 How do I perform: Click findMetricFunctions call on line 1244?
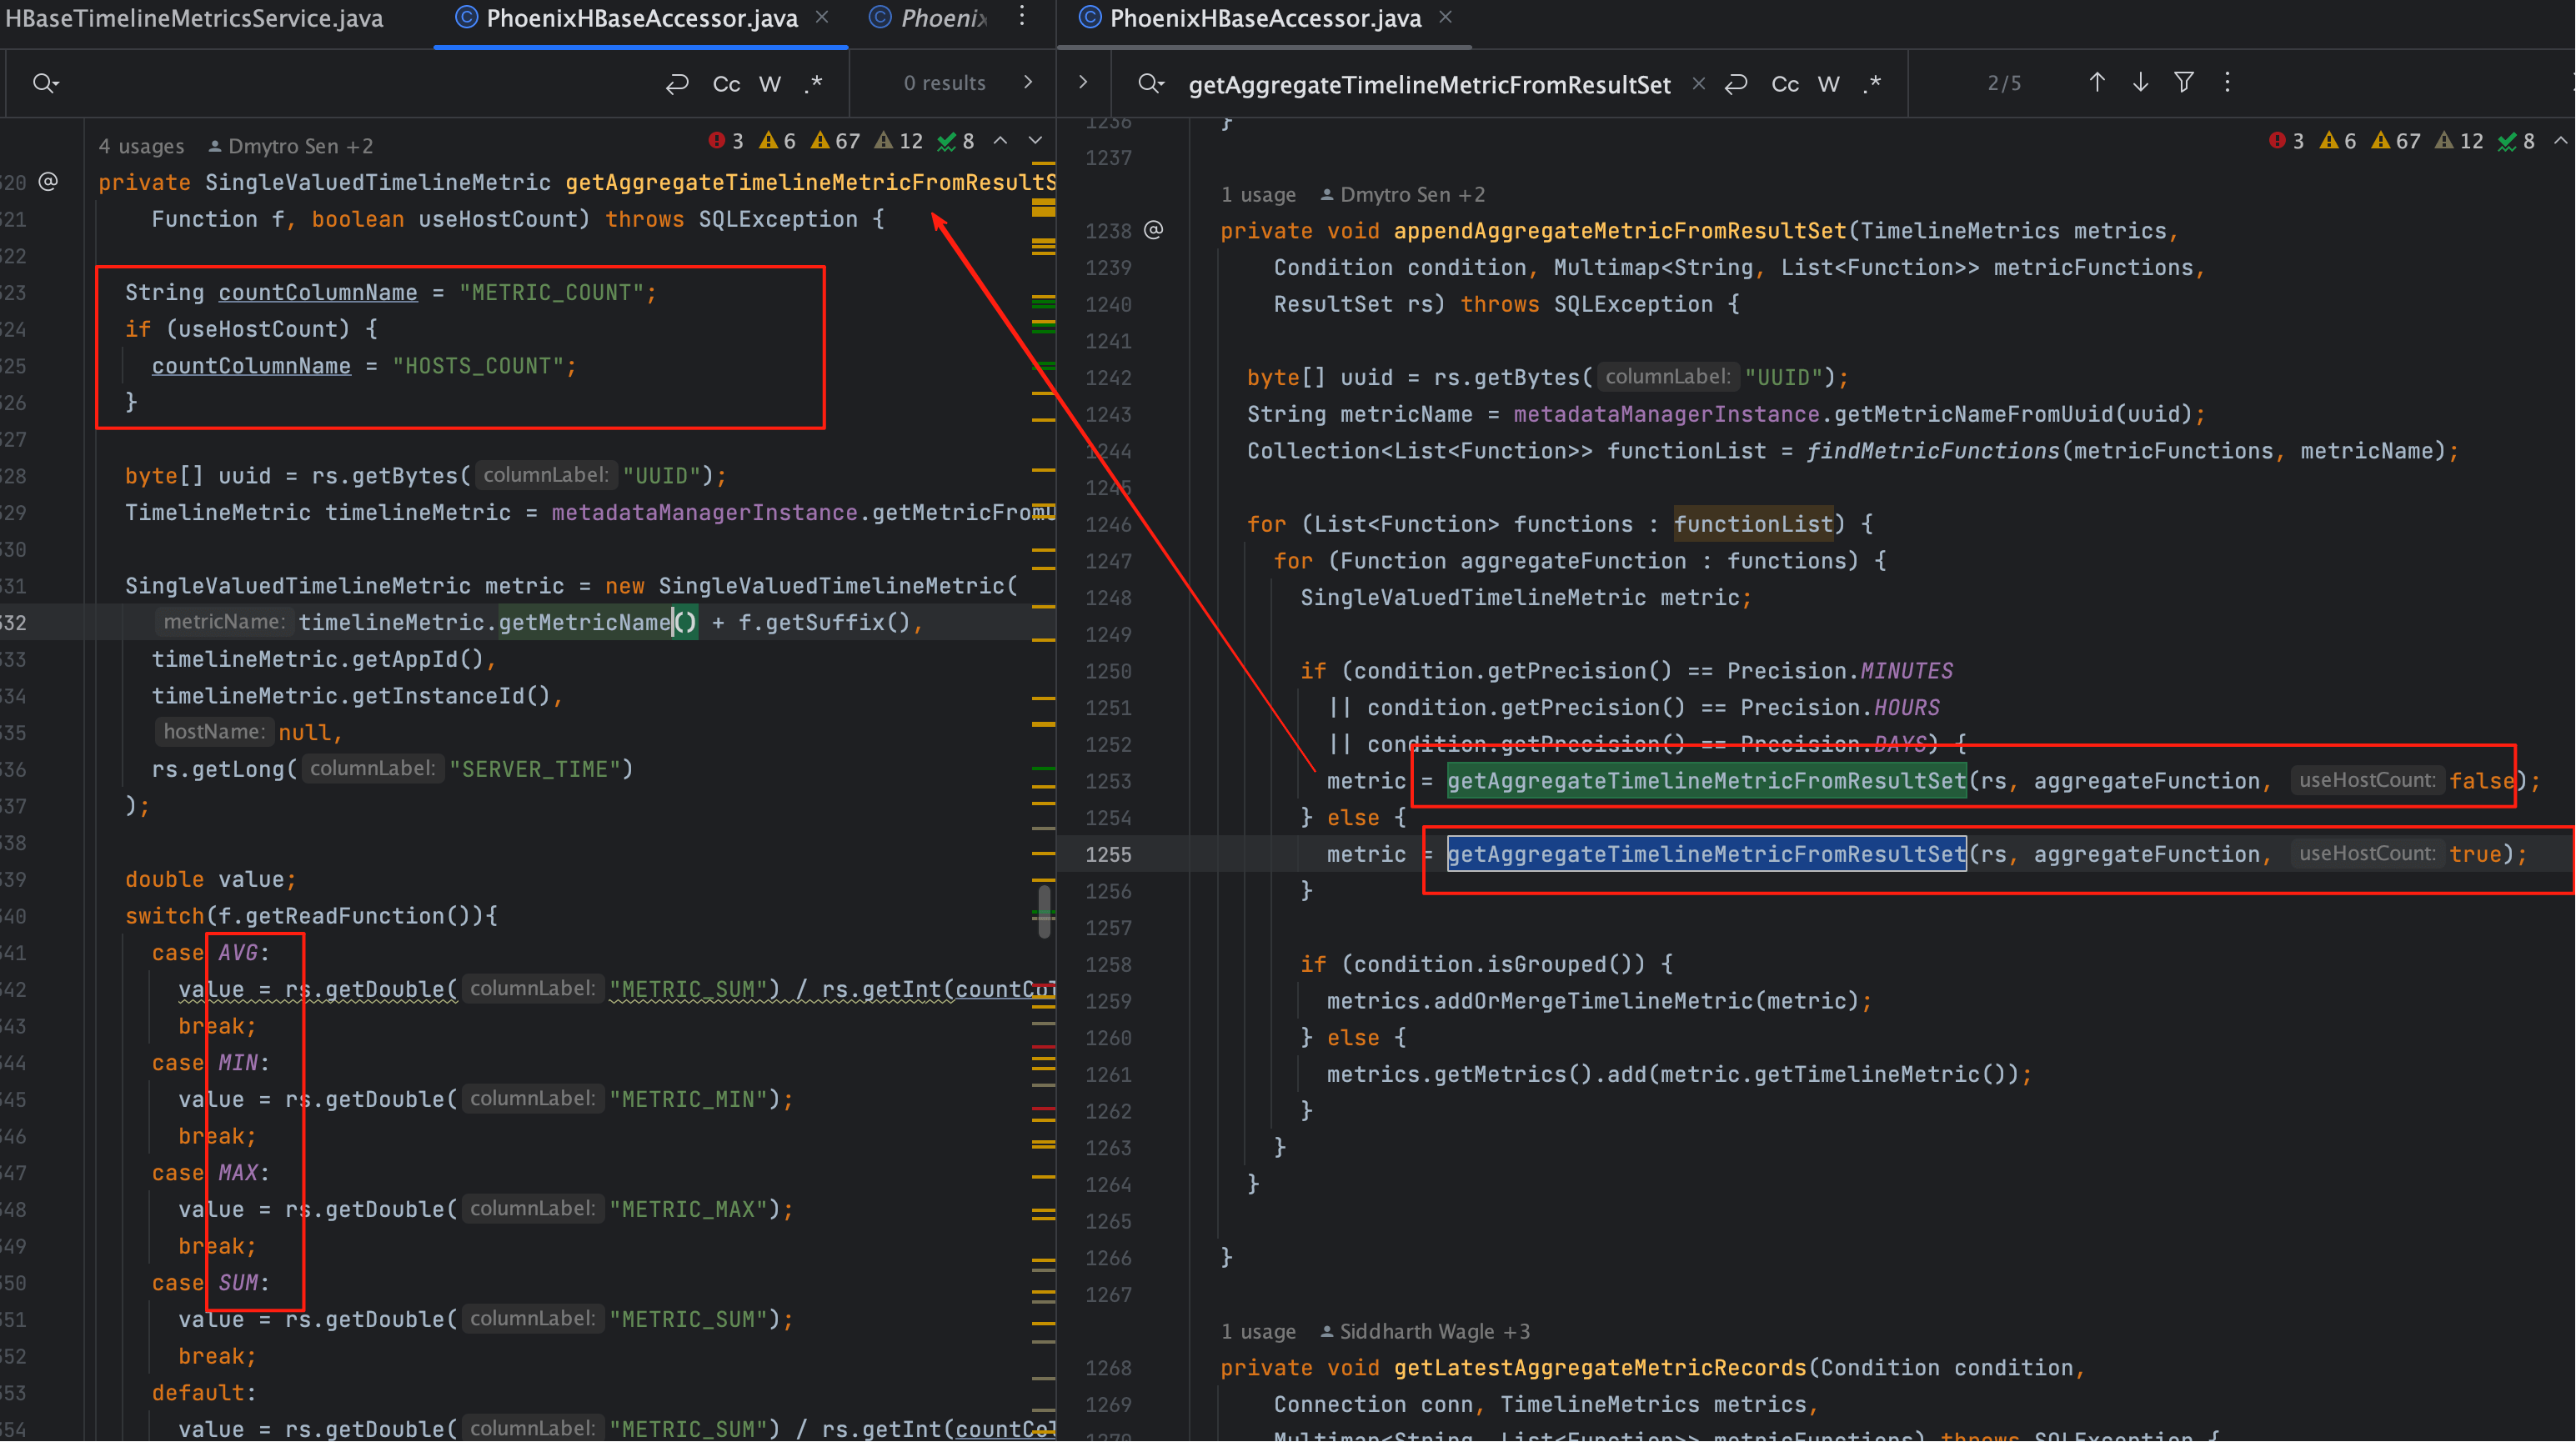(1933, 451)
